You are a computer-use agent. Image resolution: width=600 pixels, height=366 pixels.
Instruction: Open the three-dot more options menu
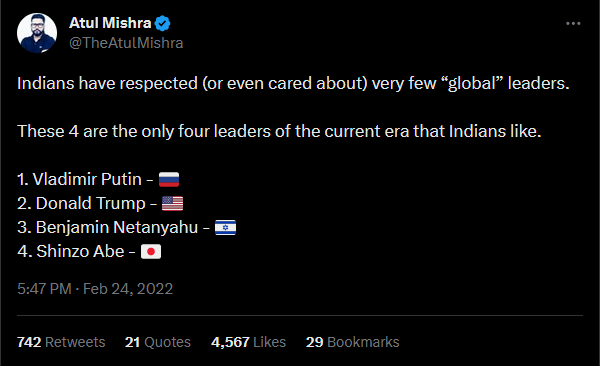coord(573,24)
